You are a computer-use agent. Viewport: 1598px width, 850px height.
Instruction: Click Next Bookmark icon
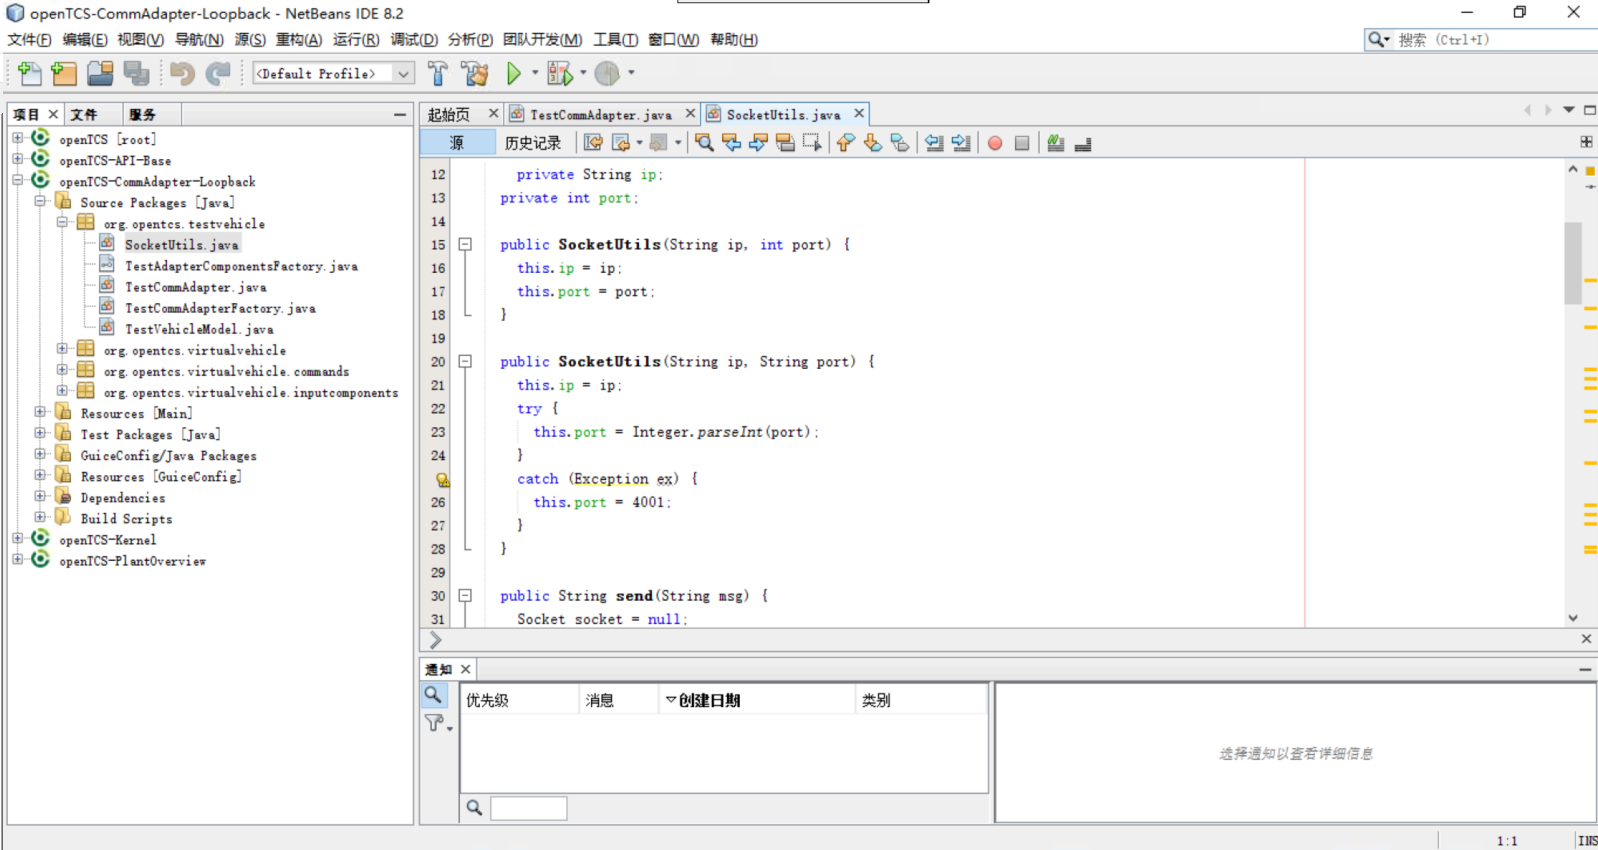pyautogui.click(x=873, y=143)
